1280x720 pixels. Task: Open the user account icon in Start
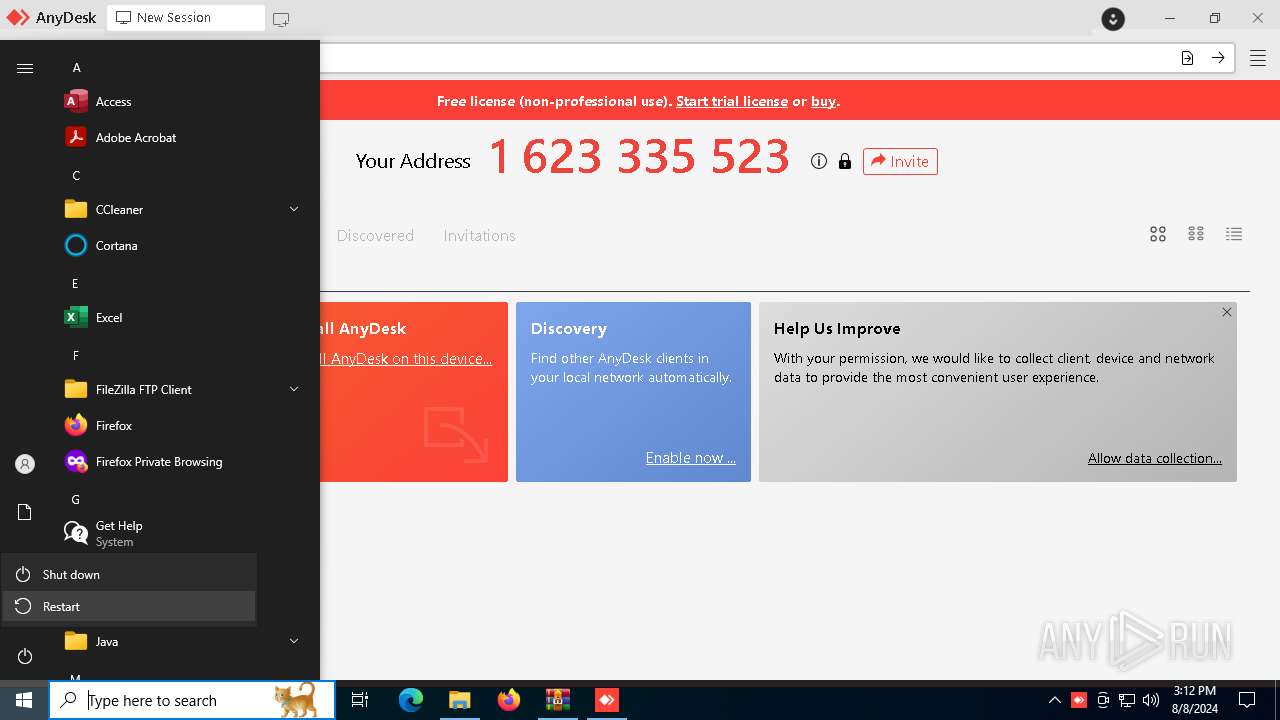[x=25, y=464]
